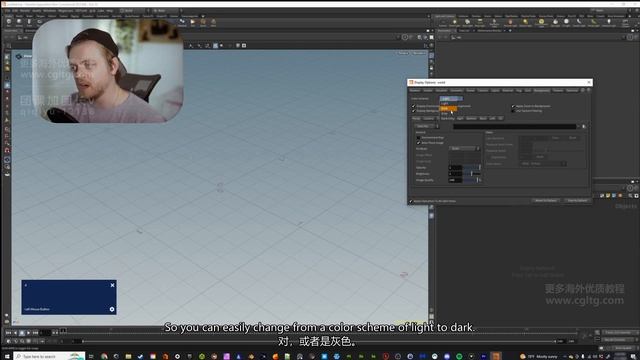Image resolution: width=640 pixels, height=360 pixels.
Task: Close the blue key overlay with its X
Action: tap(112, 285)
